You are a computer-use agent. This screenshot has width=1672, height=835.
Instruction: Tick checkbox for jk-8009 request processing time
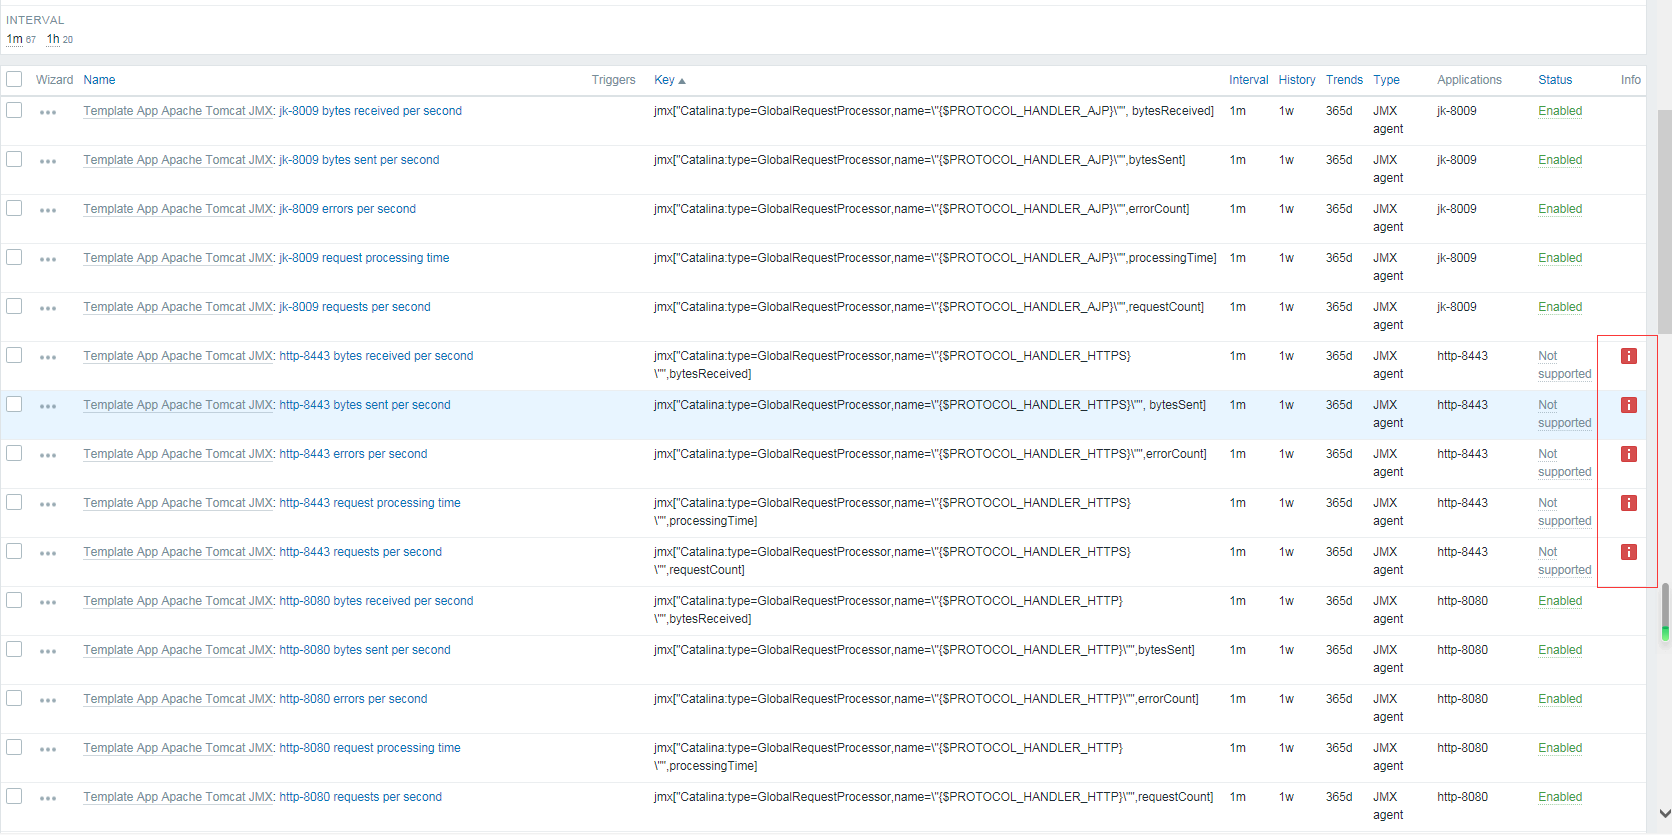point(14,257)
